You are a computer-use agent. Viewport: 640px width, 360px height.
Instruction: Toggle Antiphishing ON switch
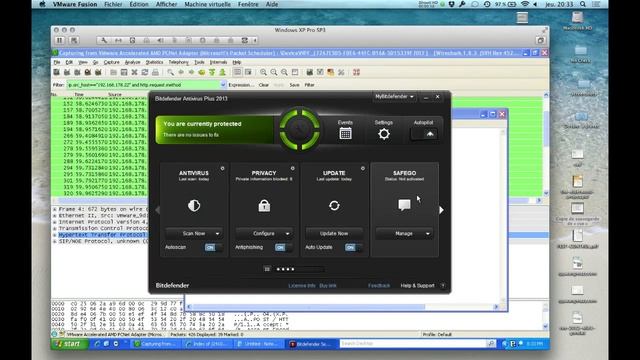click(x=283, y=247)
